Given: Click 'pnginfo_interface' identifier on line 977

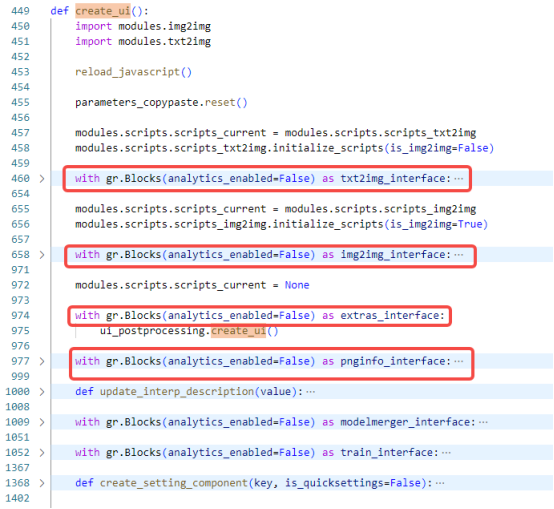Looking at the screenshot, I should [x=393, y=361].
